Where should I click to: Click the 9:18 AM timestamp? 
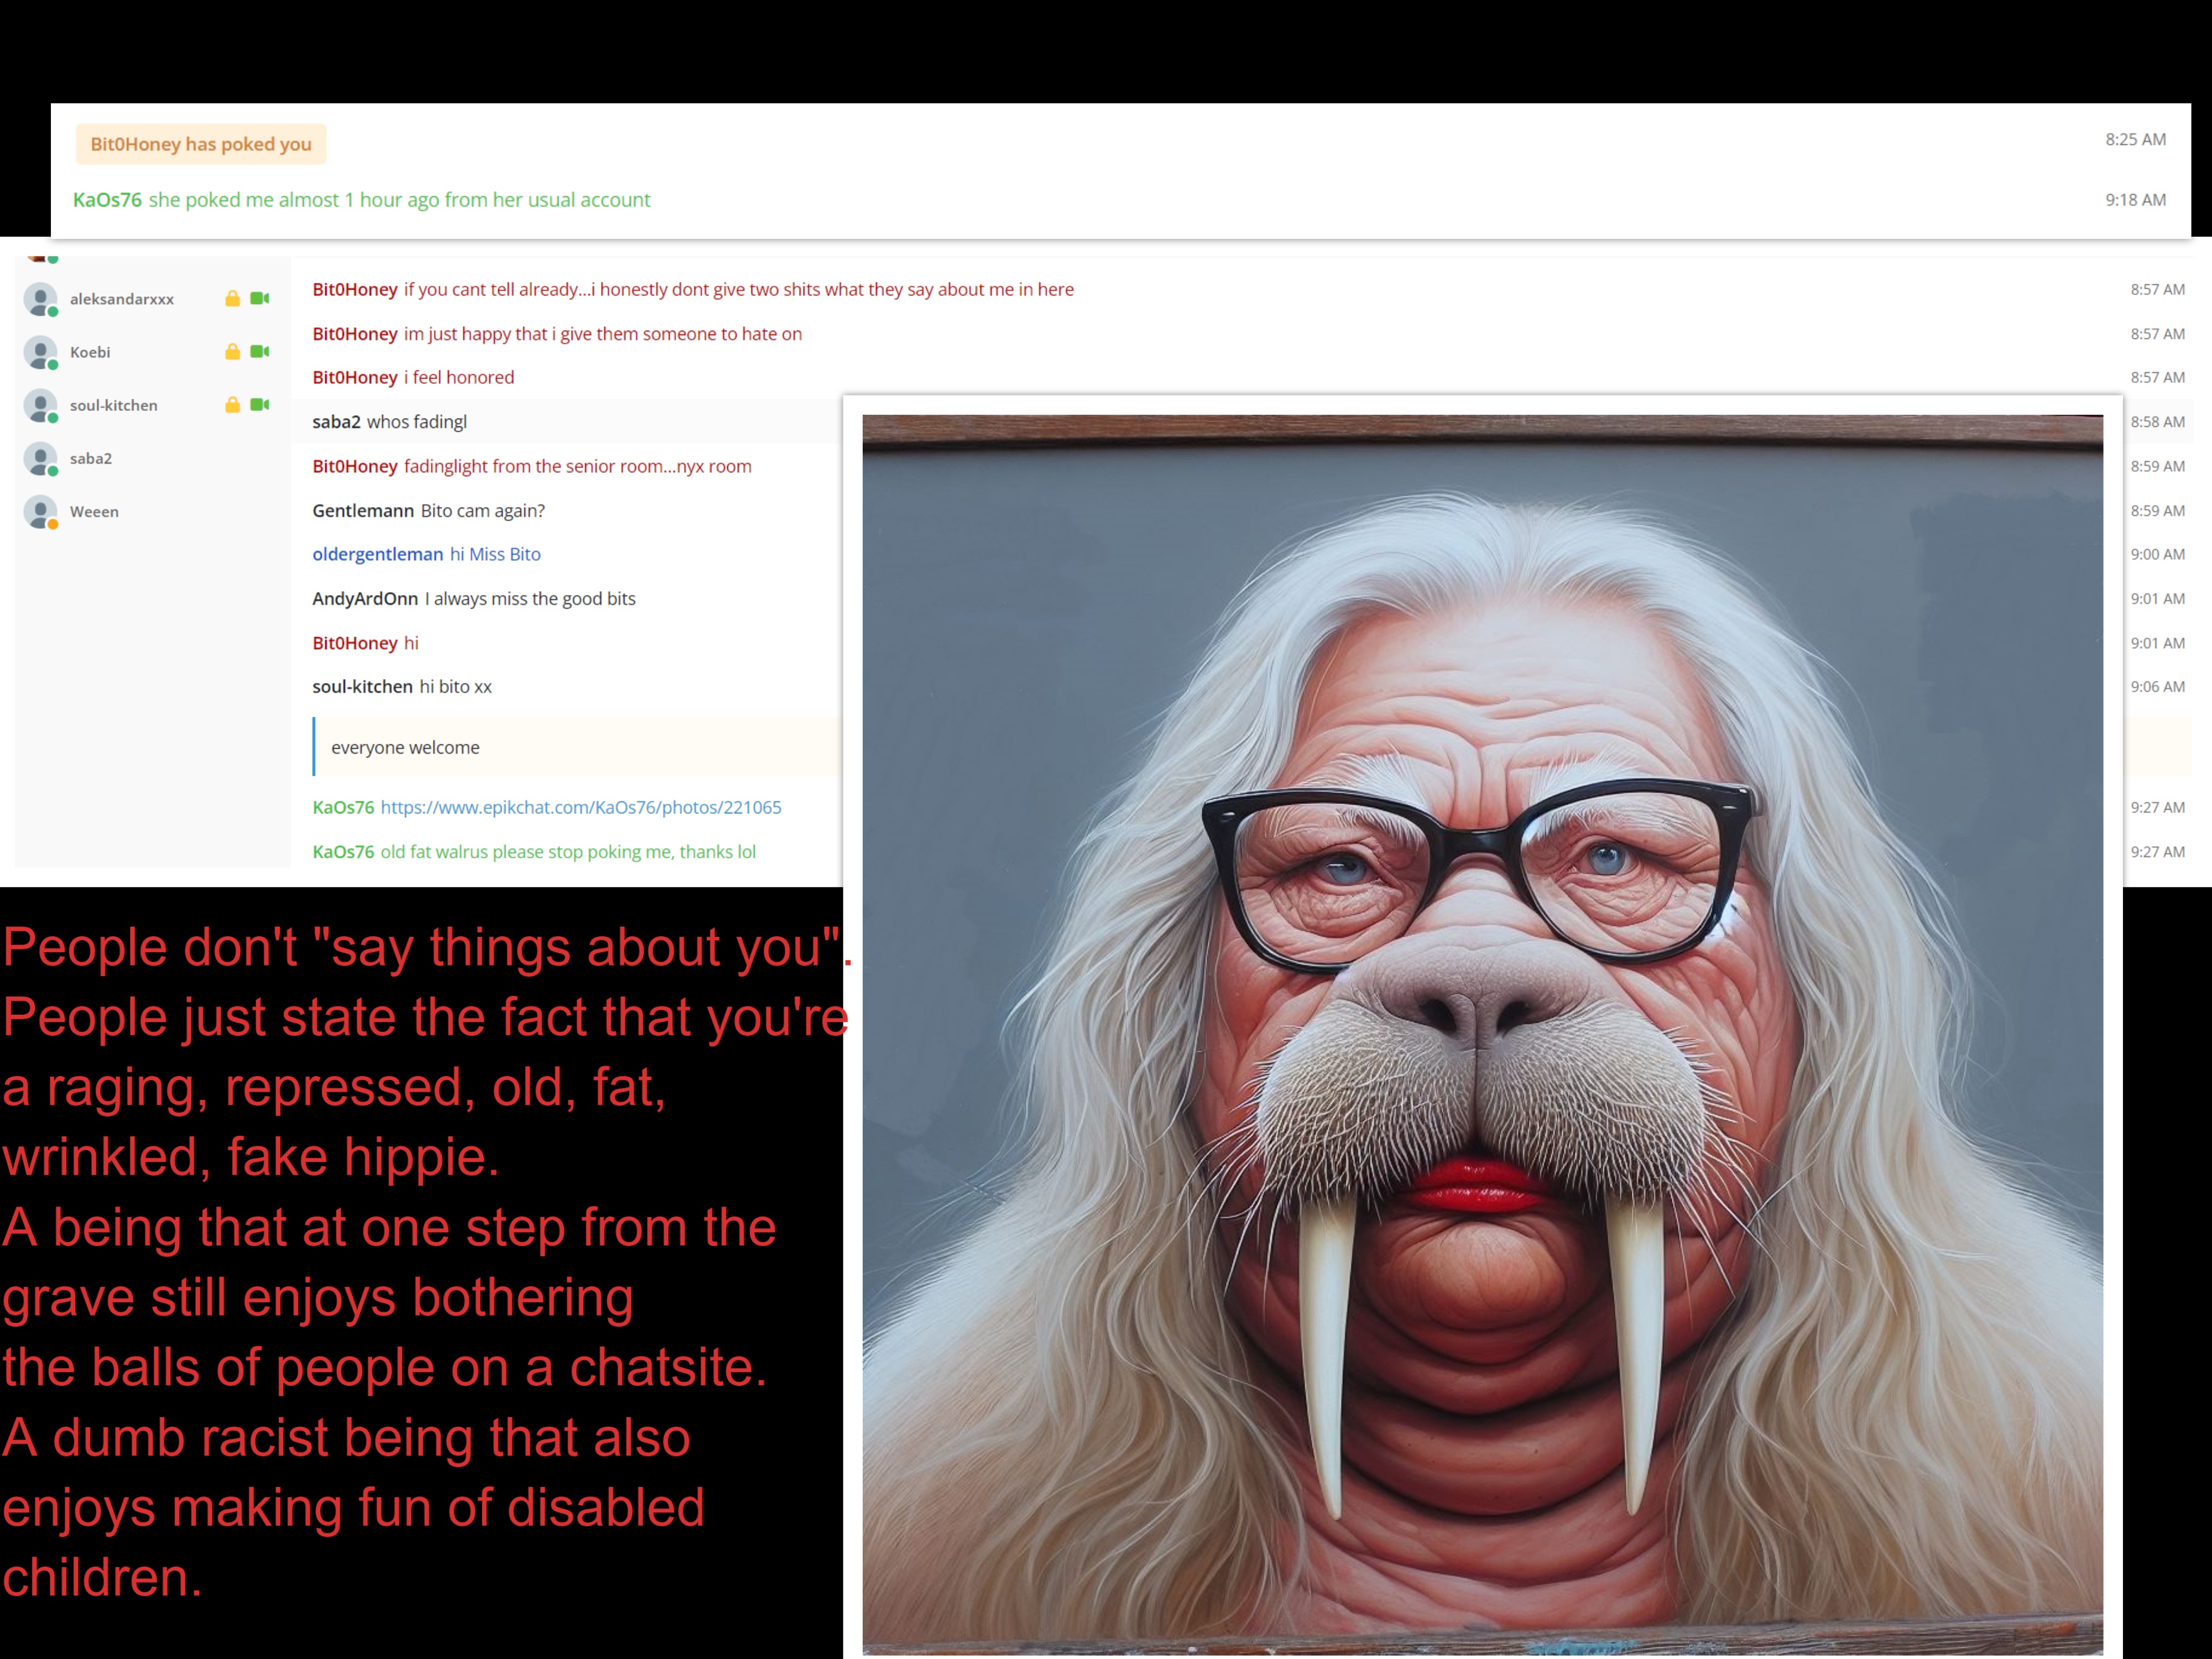(x=2135, y=200)
